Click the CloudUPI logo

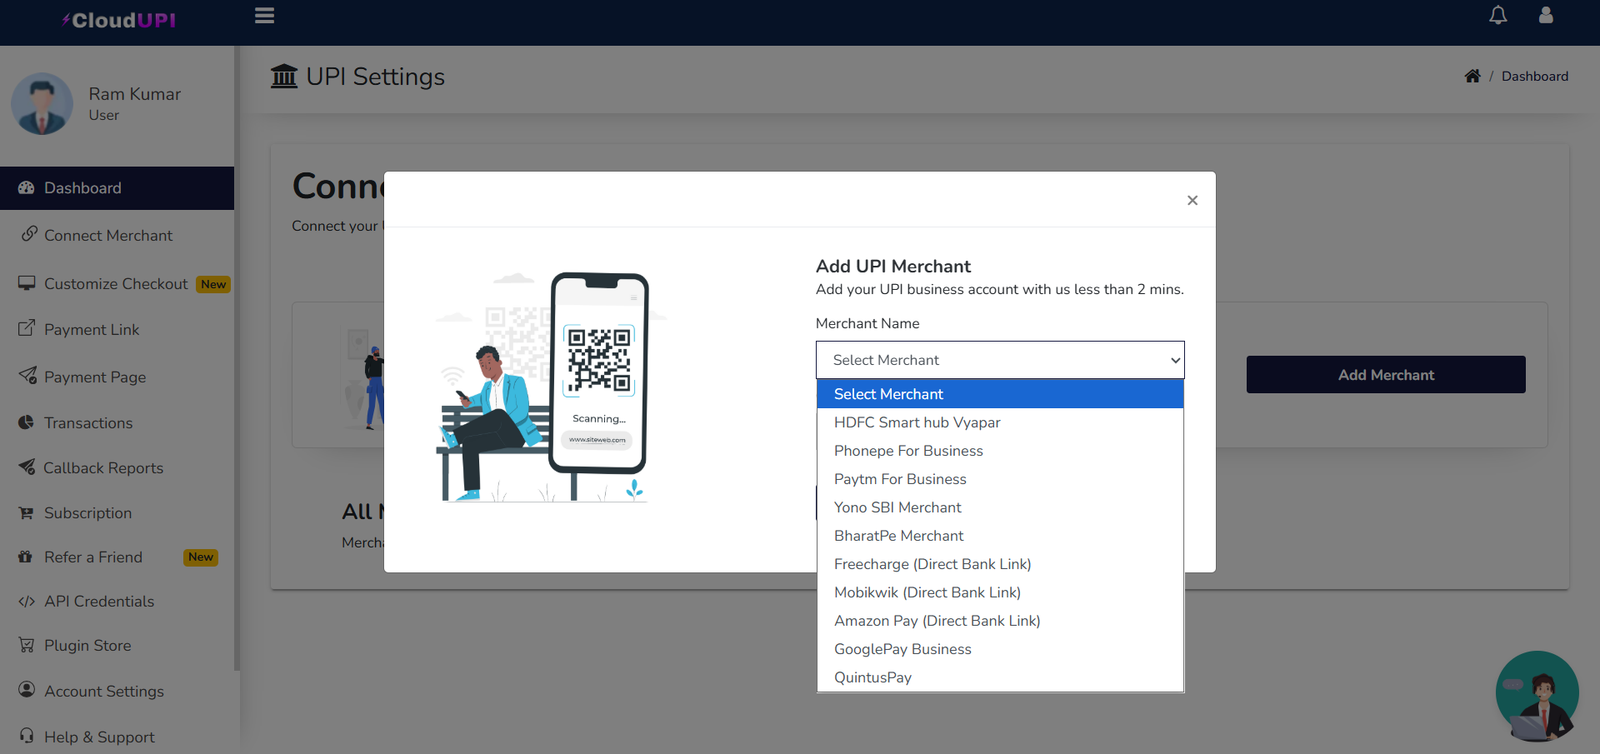click(x=119, y=20)
